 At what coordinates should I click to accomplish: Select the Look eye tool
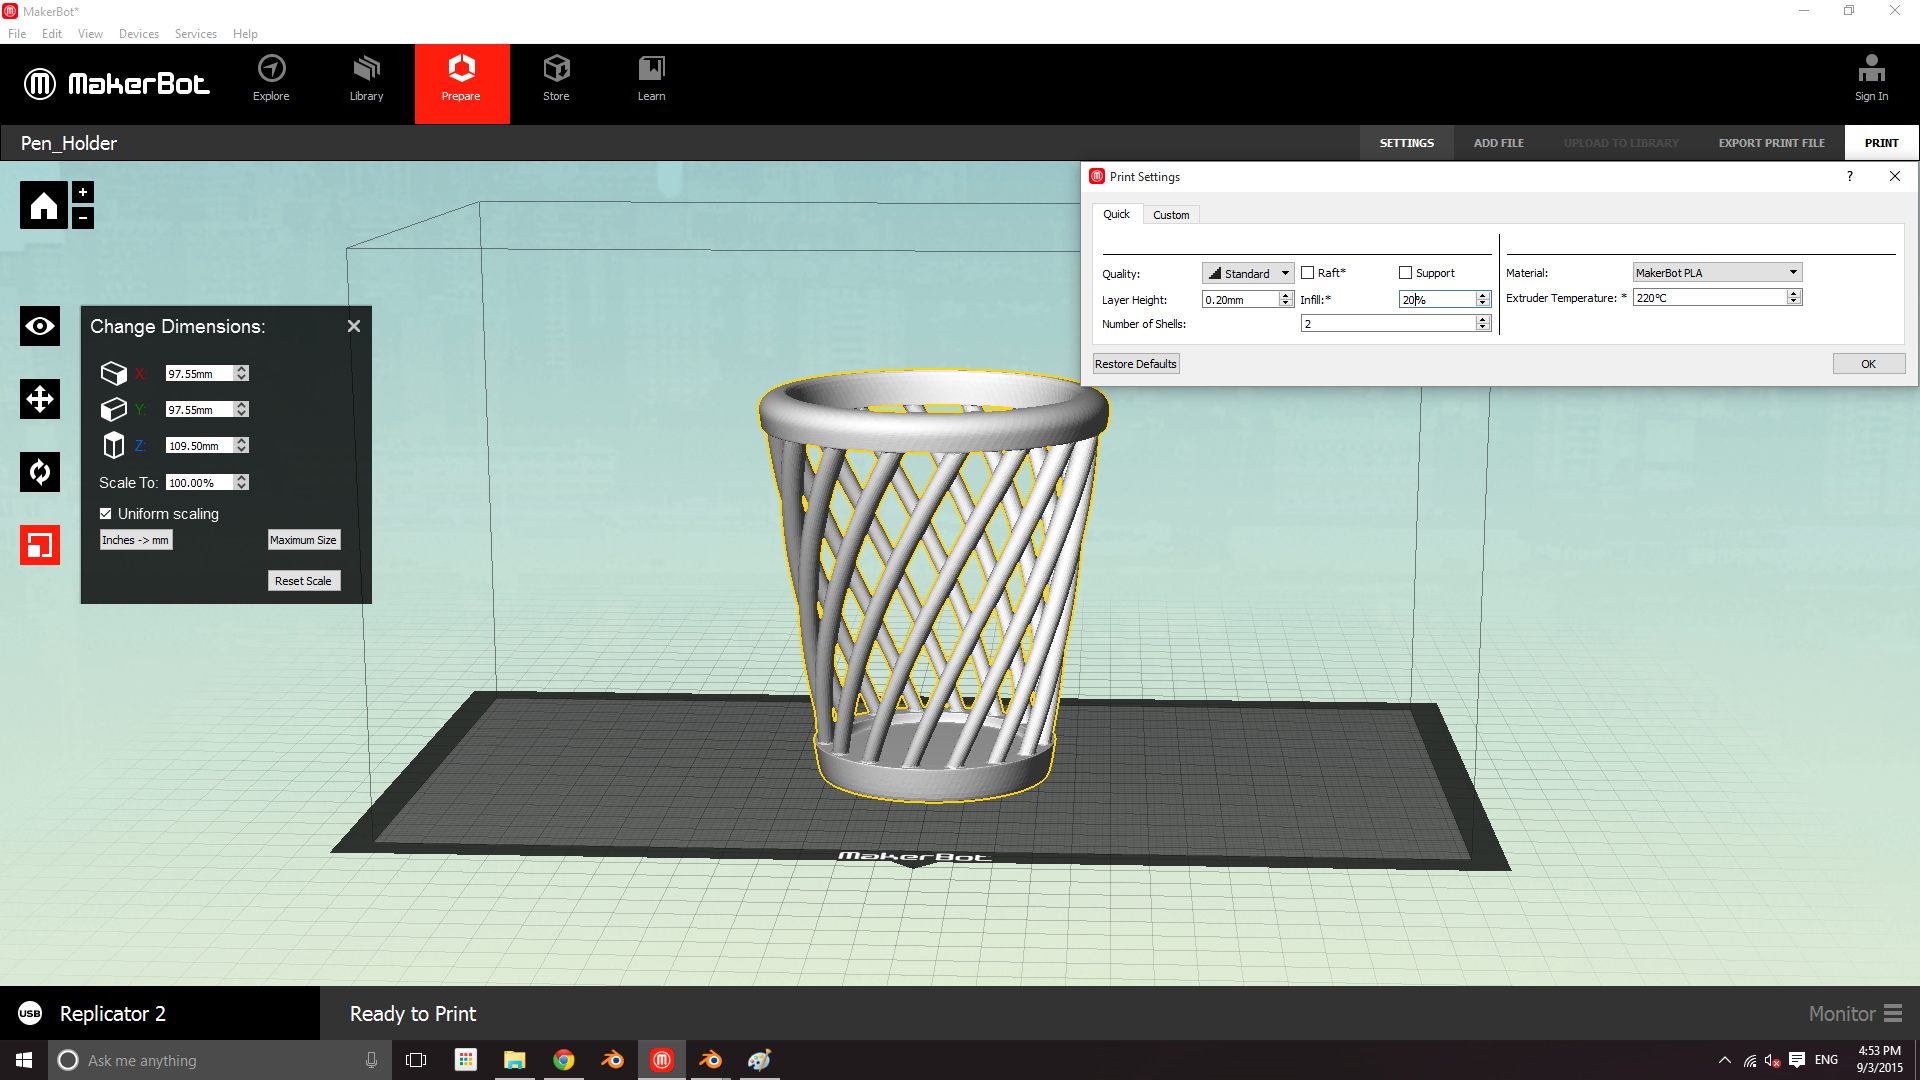pyautogui.click(x=40, y=326)
